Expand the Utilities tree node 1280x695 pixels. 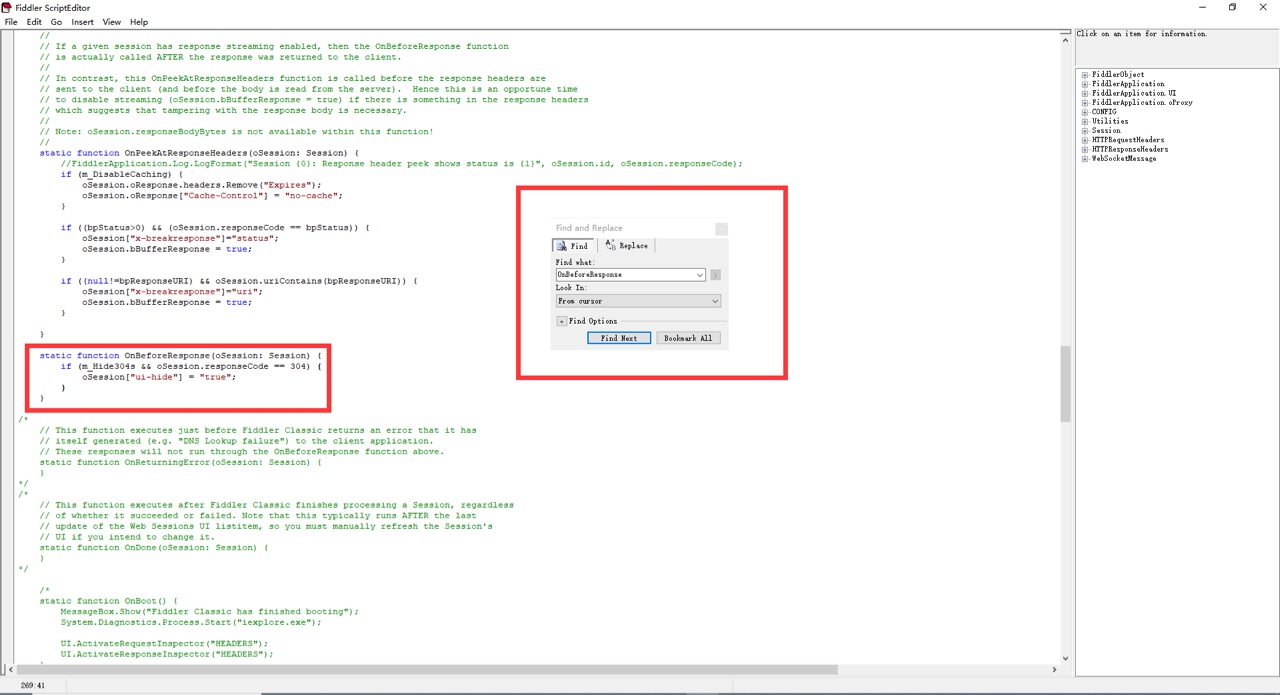[1085, 121]
